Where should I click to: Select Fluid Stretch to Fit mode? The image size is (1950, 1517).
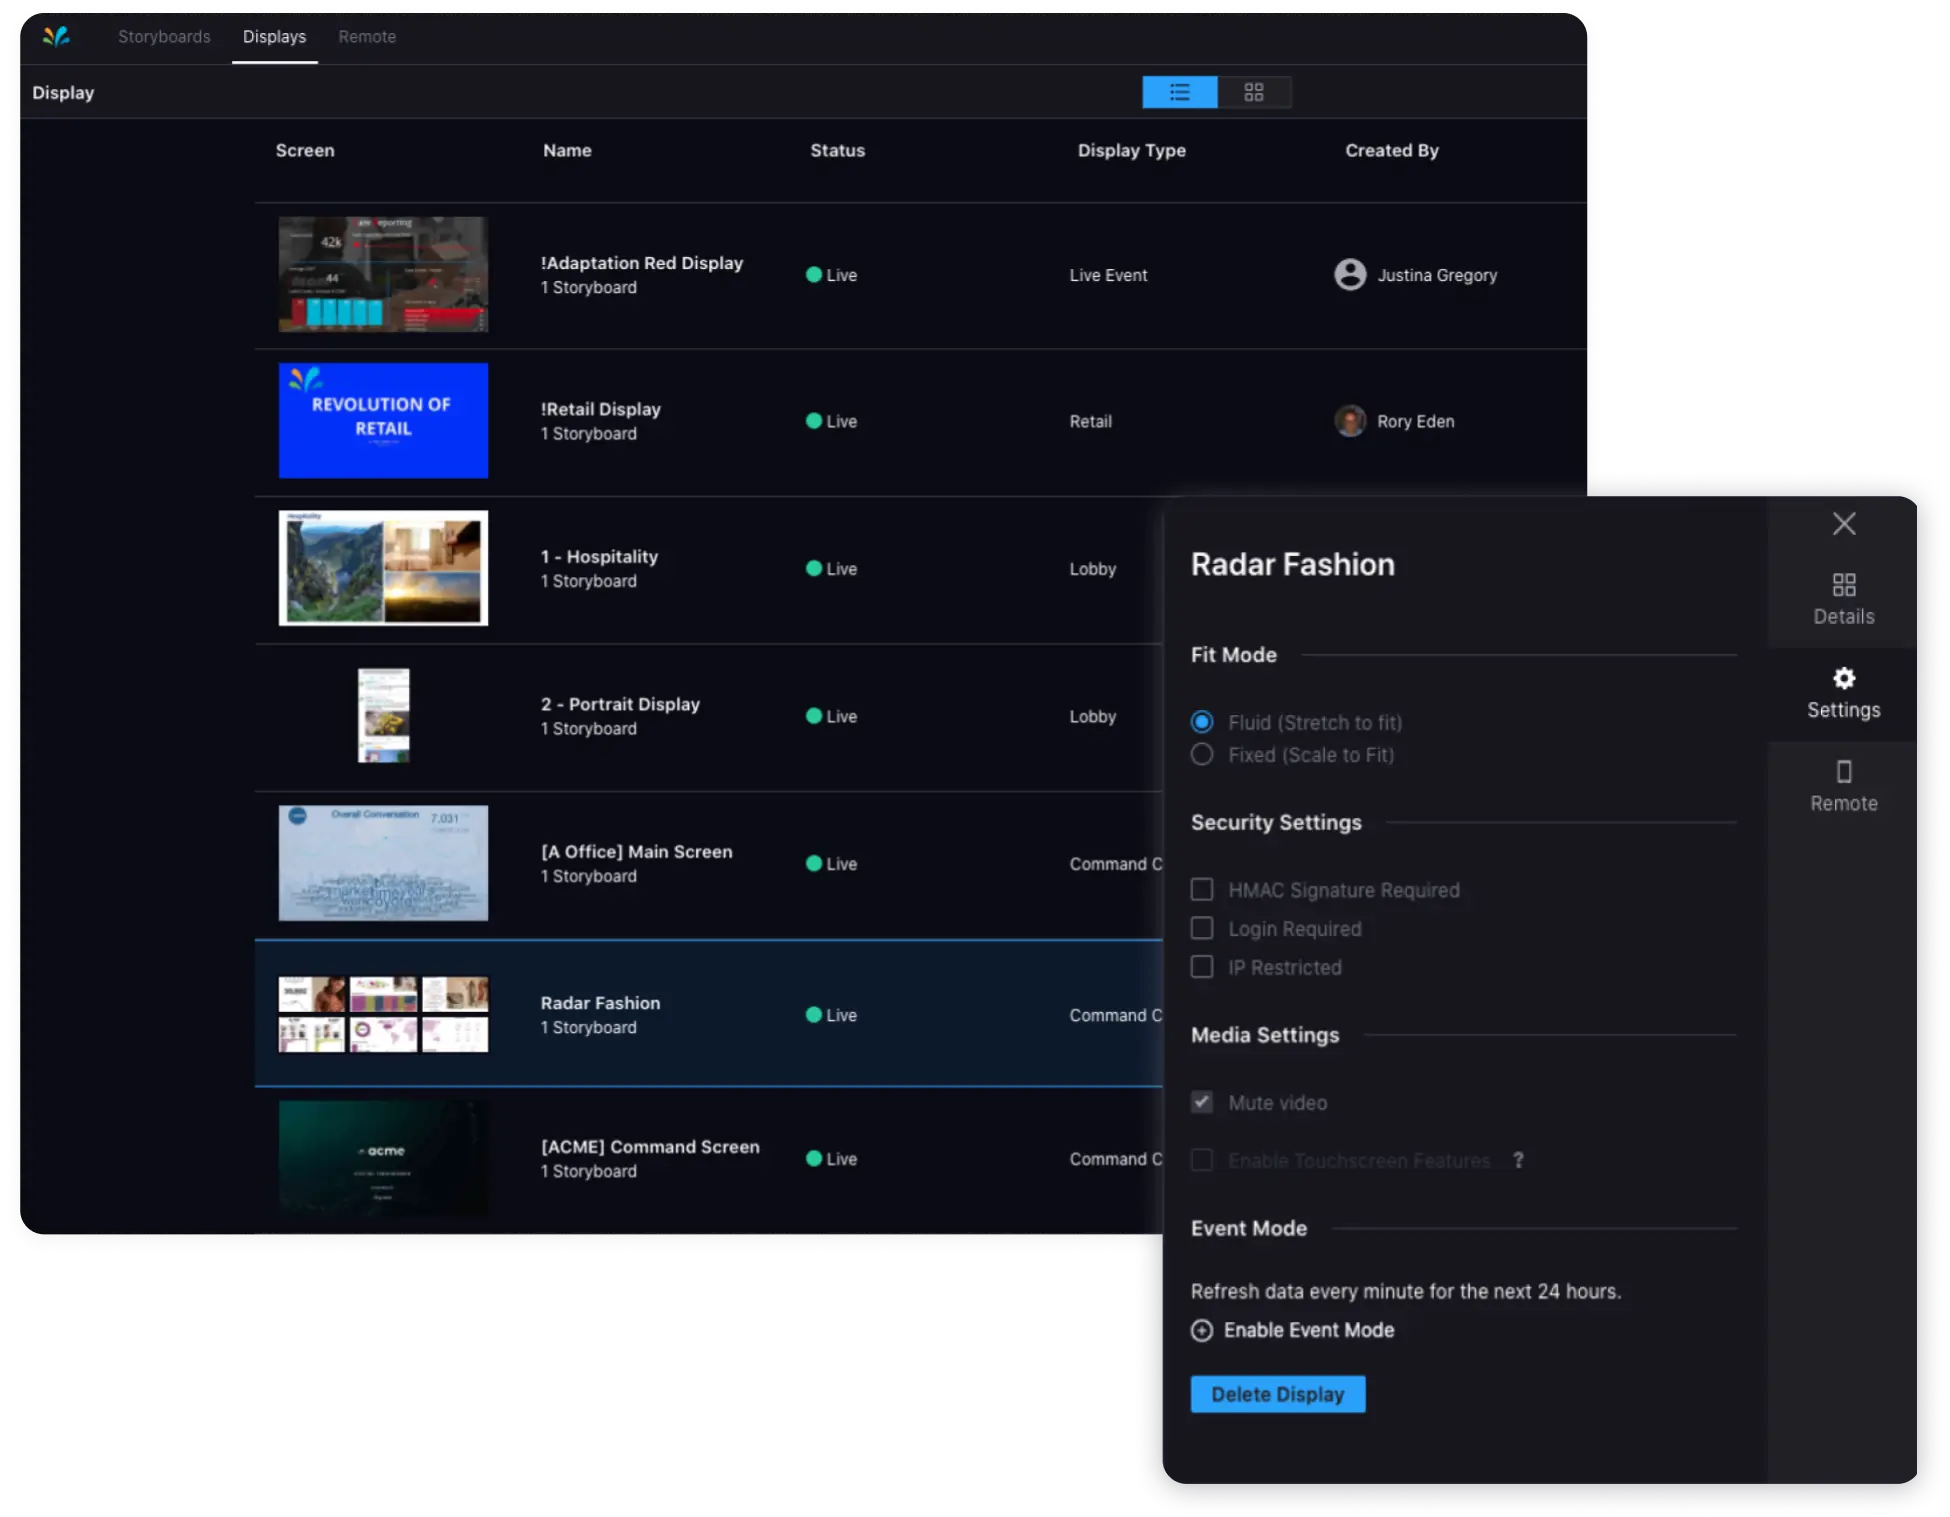1201,720
